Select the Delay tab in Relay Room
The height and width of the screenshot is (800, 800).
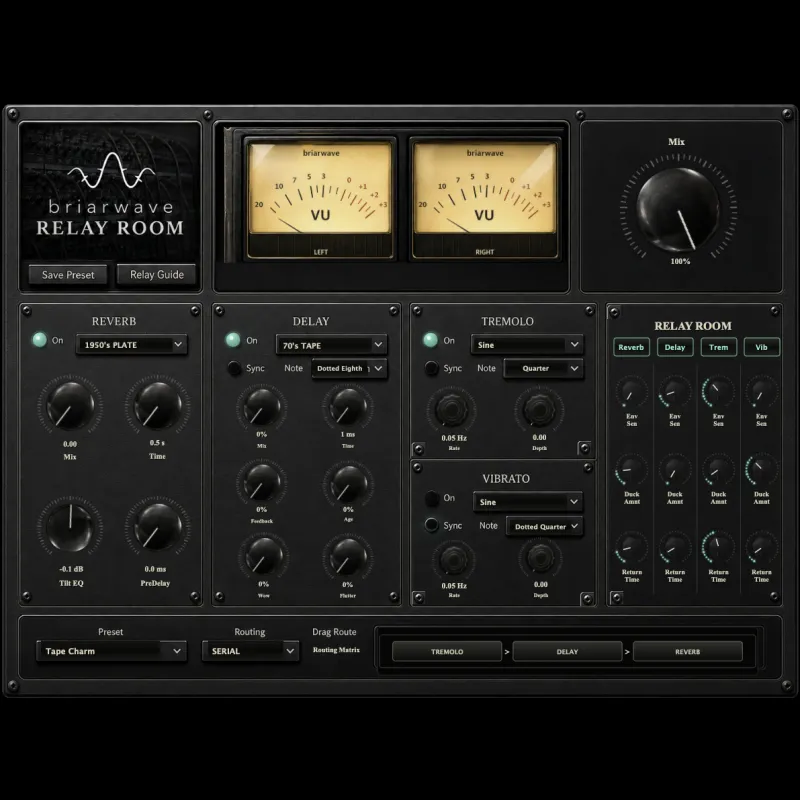[675, 347]
